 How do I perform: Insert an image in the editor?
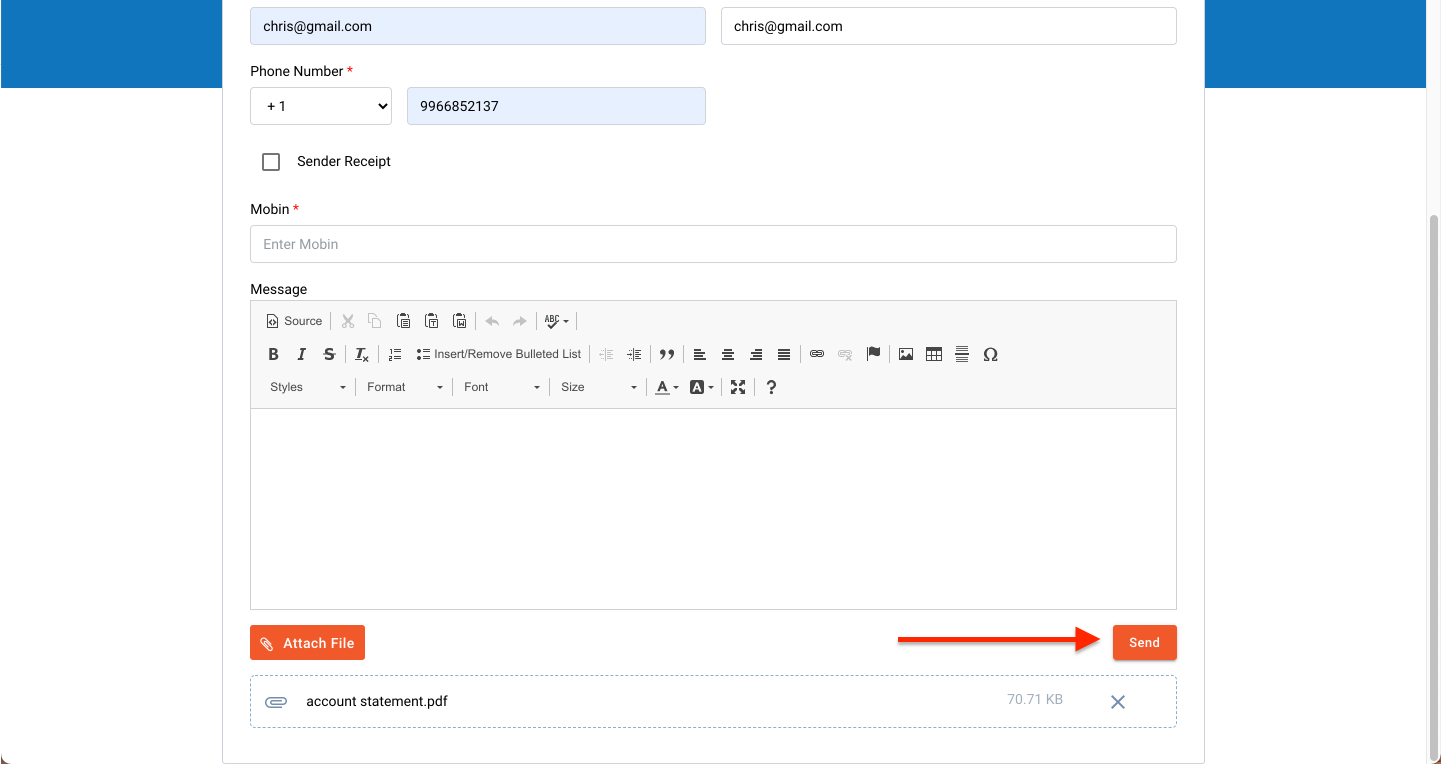[906, 354]
